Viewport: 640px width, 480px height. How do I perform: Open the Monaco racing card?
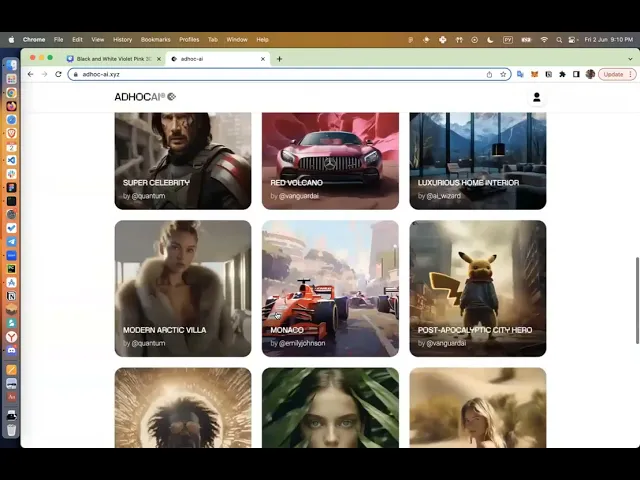(x=330, y=289)
